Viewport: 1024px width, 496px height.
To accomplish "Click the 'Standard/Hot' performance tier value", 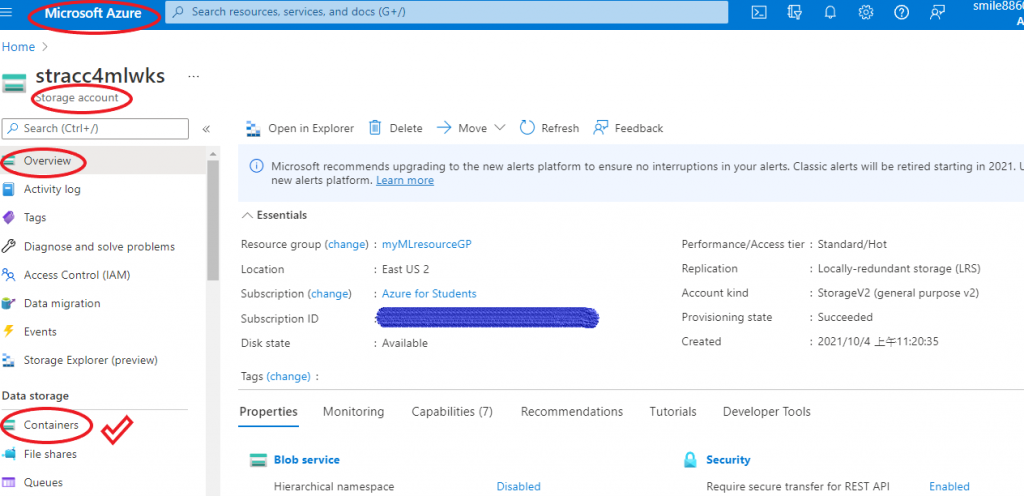I will pyautogui.click(x=852, y=244).
